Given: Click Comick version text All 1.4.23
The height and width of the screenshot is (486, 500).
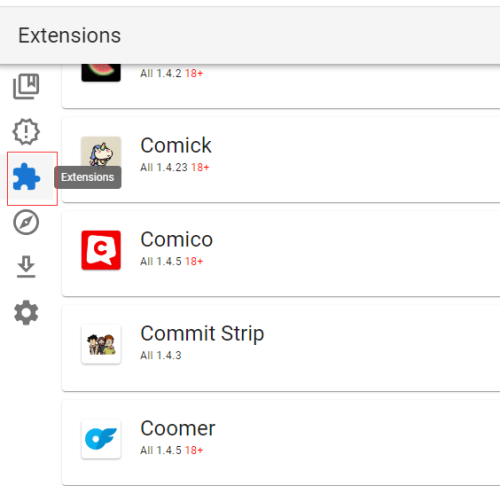Looking at the screenshot, I should 164,167.
